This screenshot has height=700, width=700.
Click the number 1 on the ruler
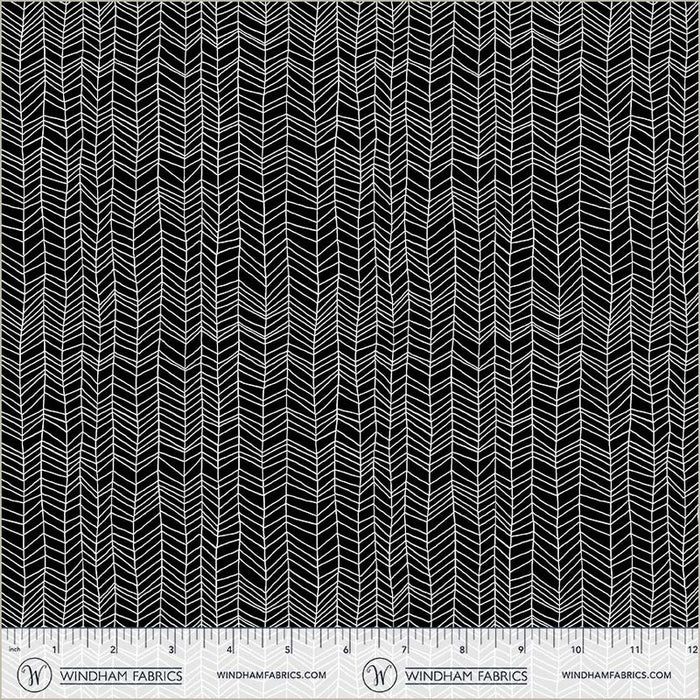tap(55, 651)
